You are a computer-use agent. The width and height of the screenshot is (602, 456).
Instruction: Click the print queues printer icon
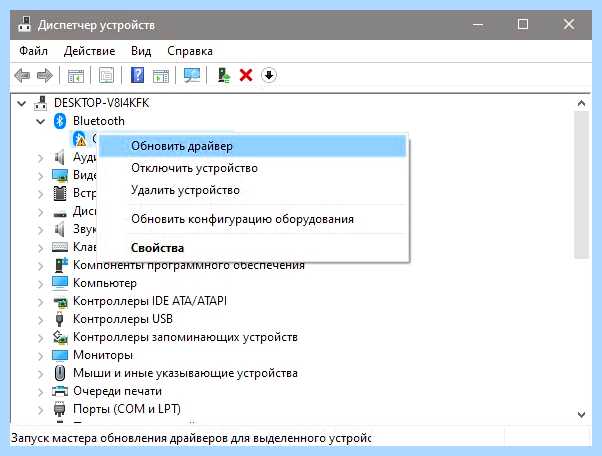tap(60, 391)
